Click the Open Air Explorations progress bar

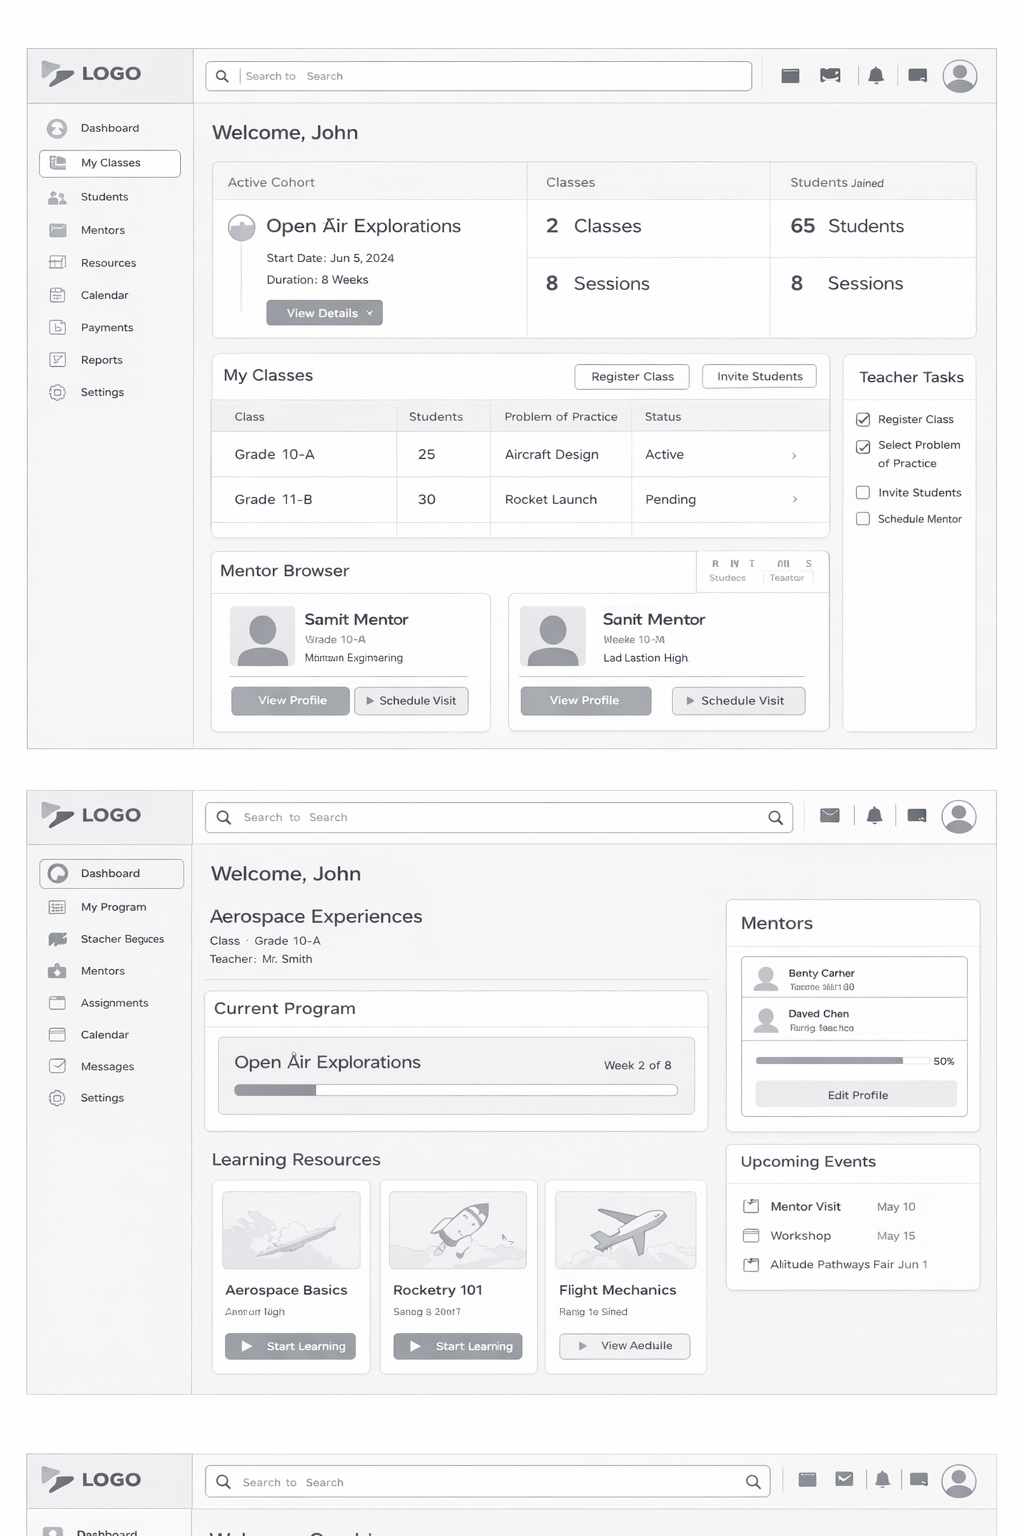coord(455,1090)
